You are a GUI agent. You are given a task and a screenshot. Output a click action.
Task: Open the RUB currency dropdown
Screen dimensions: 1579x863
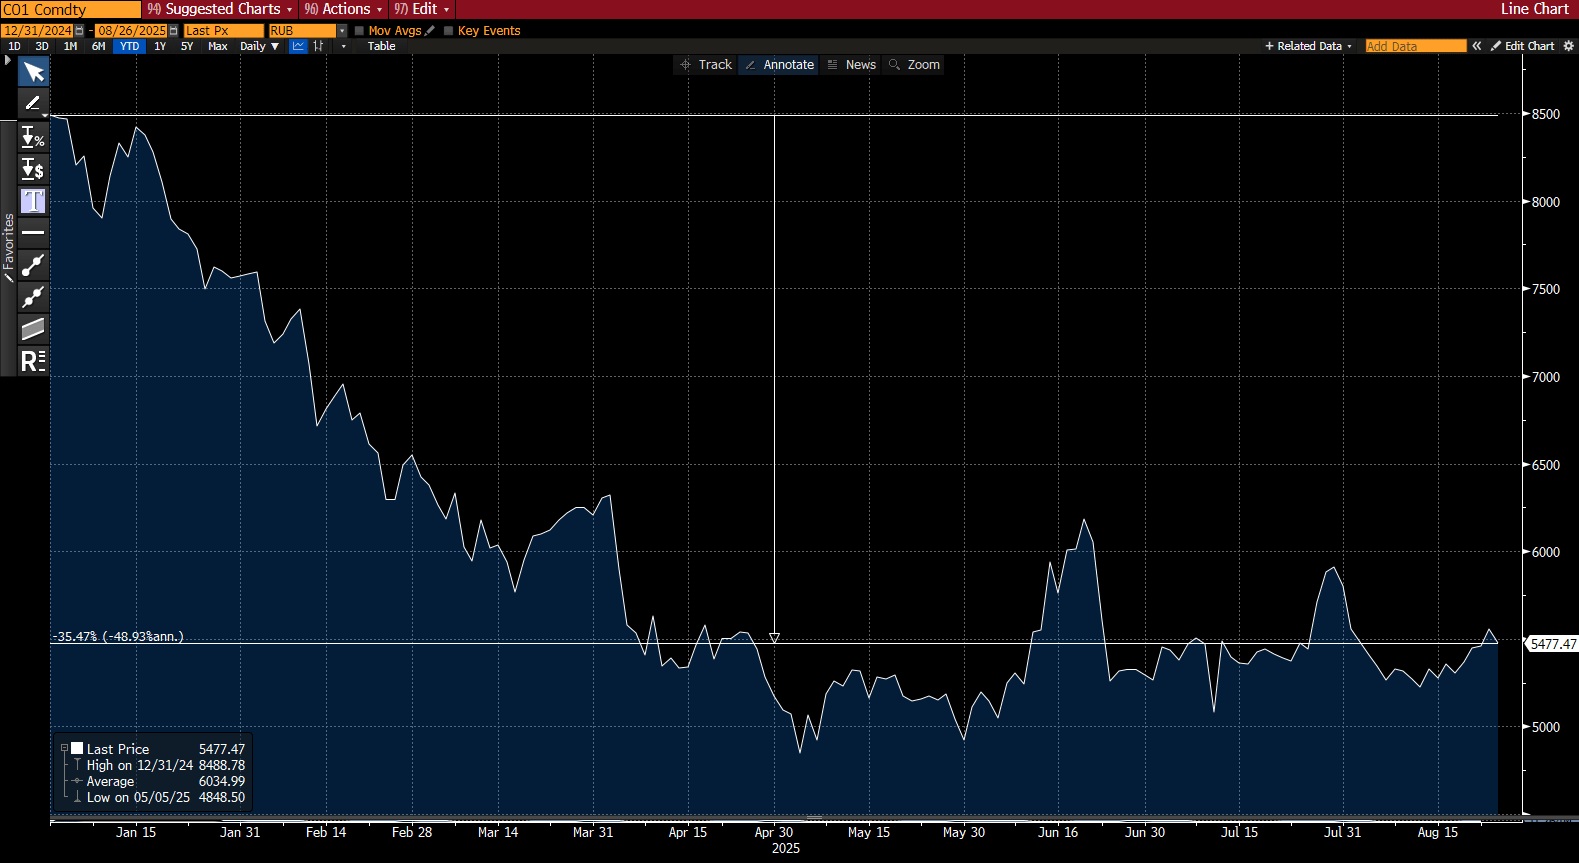[342, 31]
